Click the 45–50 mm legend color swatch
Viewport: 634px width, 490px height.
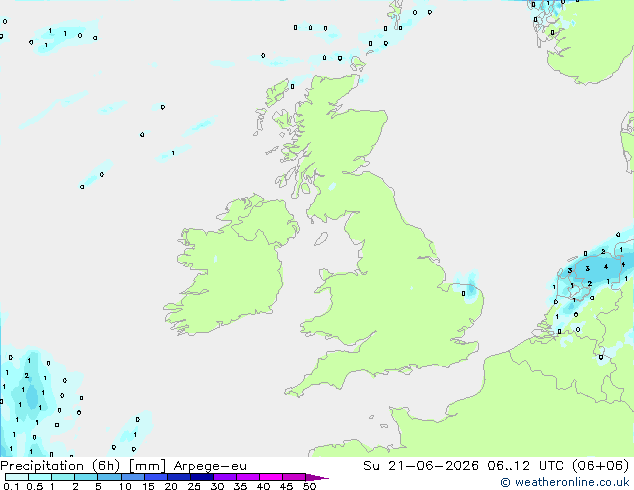(294, 477)
